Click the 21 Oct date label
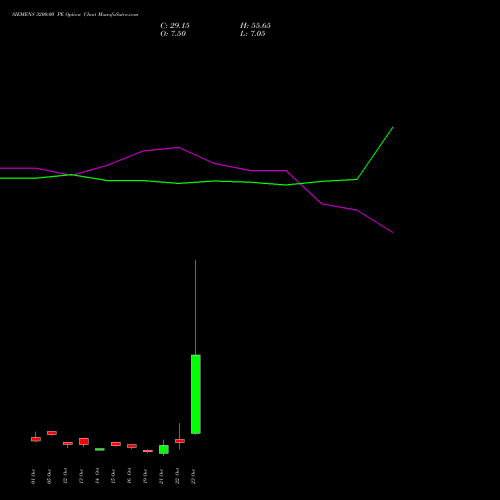This screenshot has height=500, width=500. (x=161, y=476)
